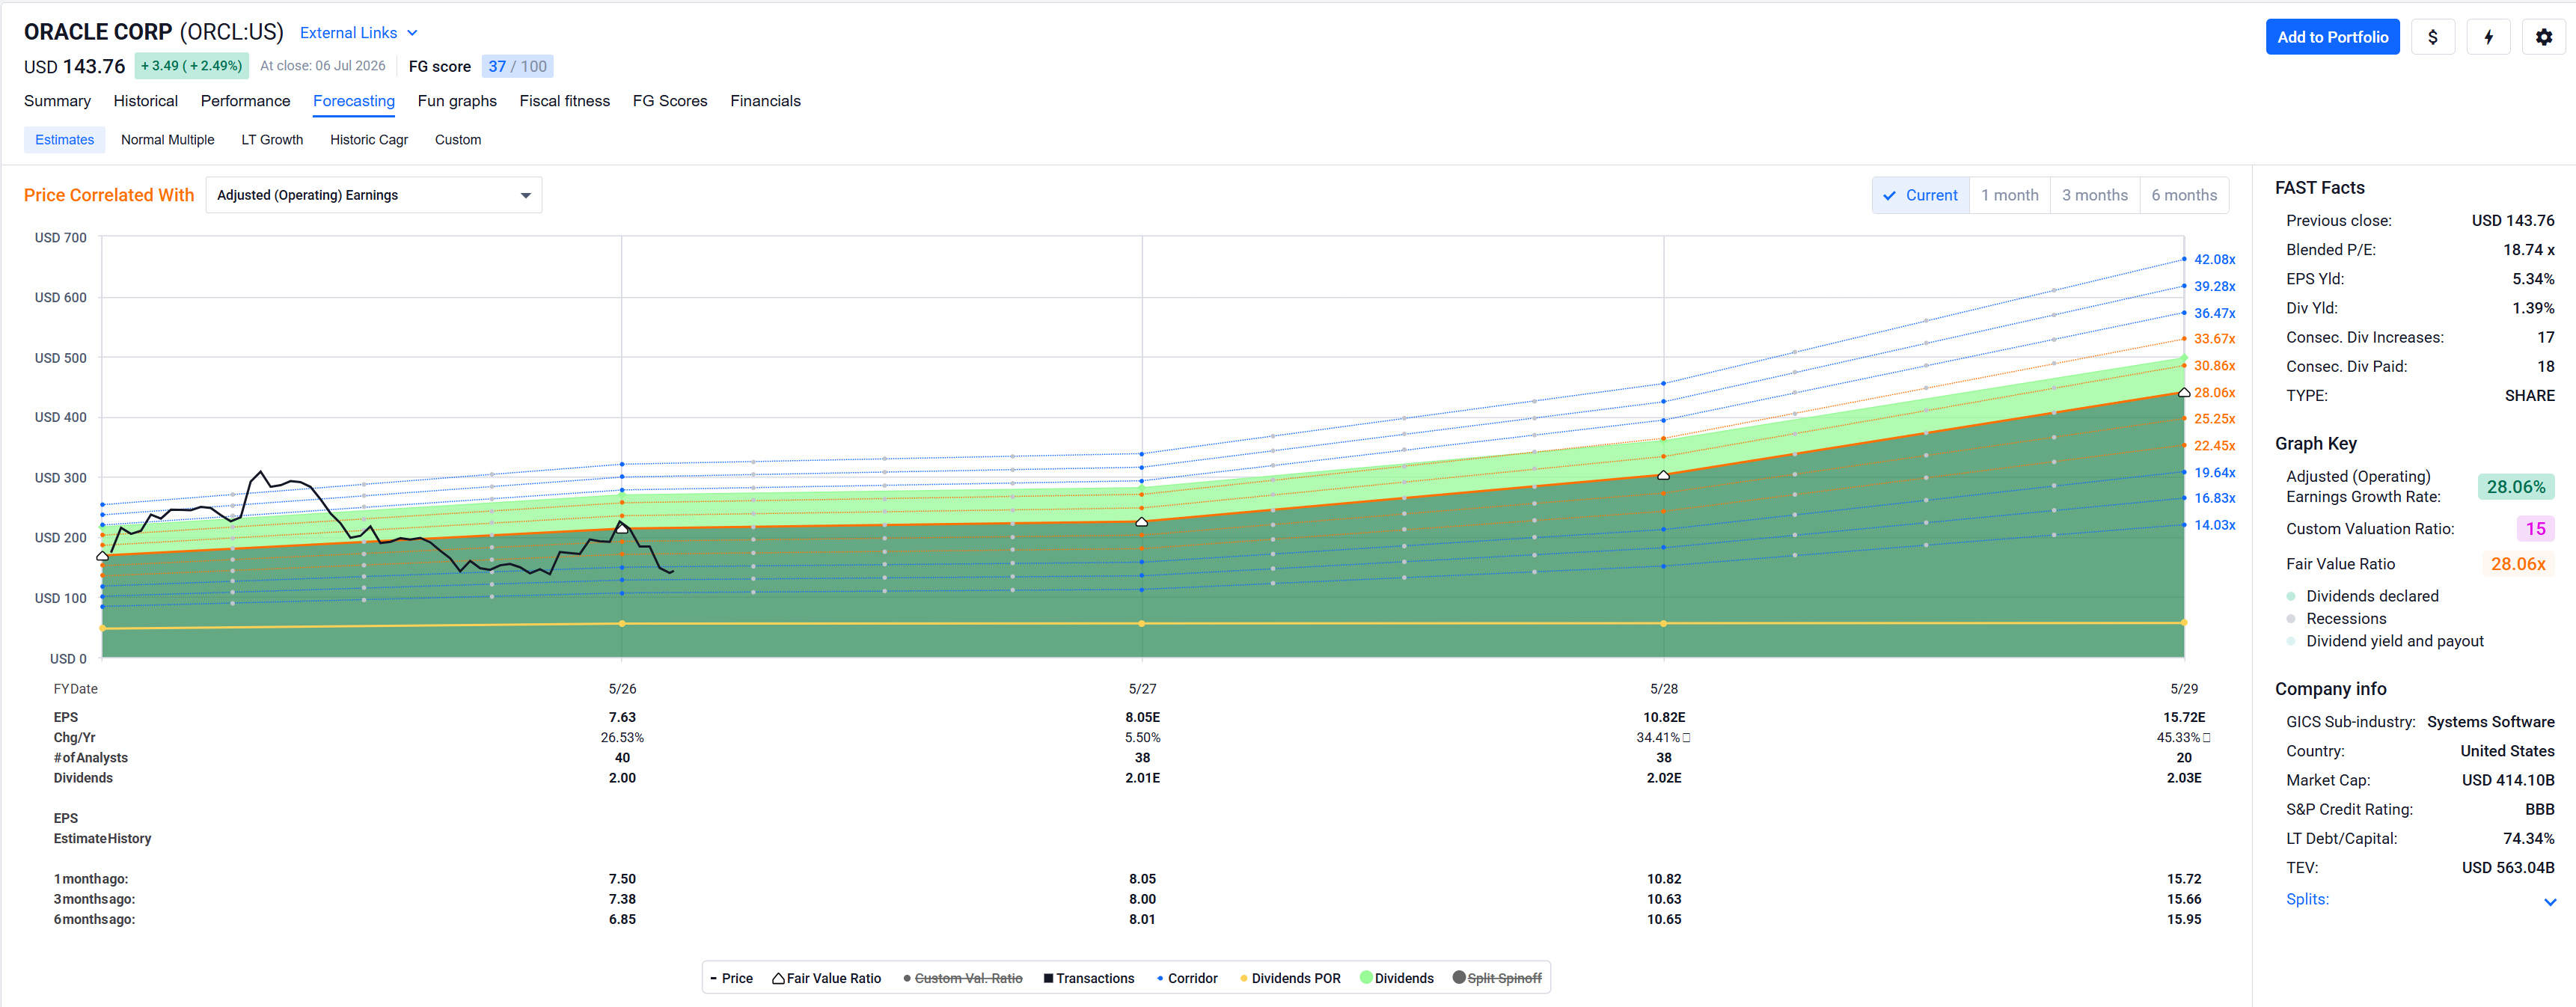Switch to the Fun graphs tab
This screenshot has height=1007, width=2576.
pos(457,101)
